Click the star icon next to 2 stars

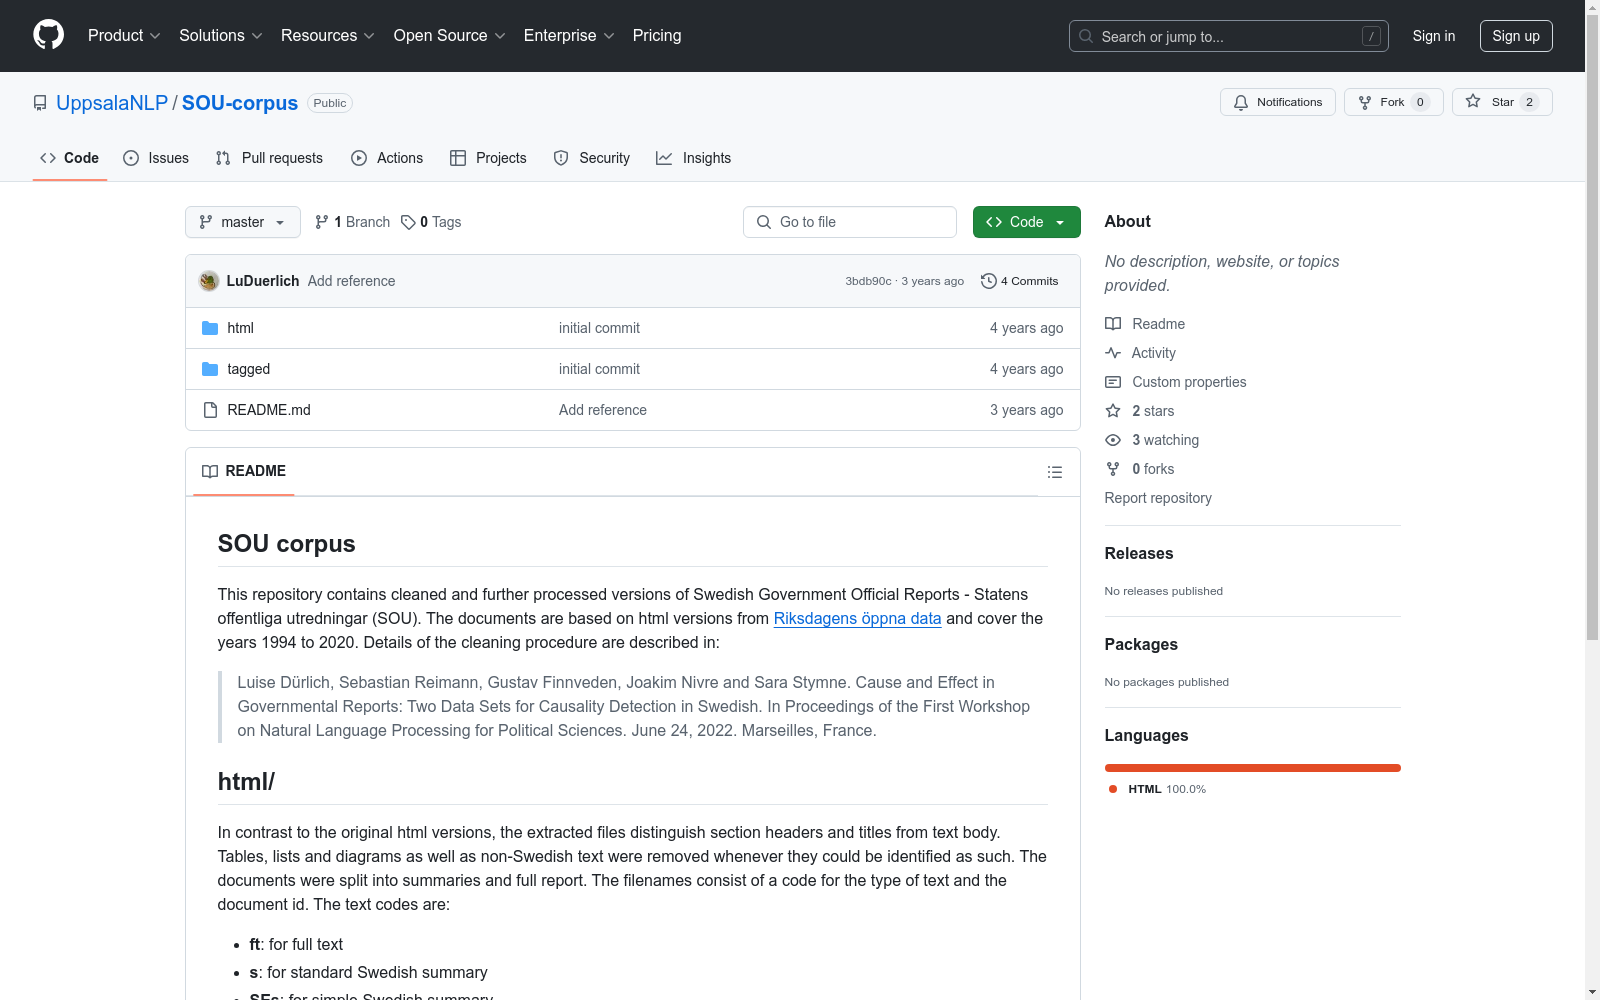click(x=1113, y=411)
